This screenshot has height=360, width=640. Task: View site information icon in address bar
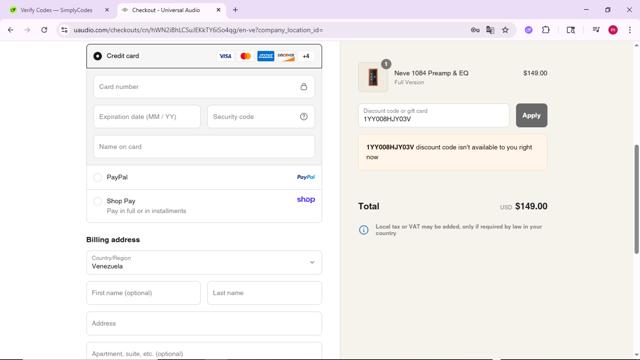pos(64,30)
